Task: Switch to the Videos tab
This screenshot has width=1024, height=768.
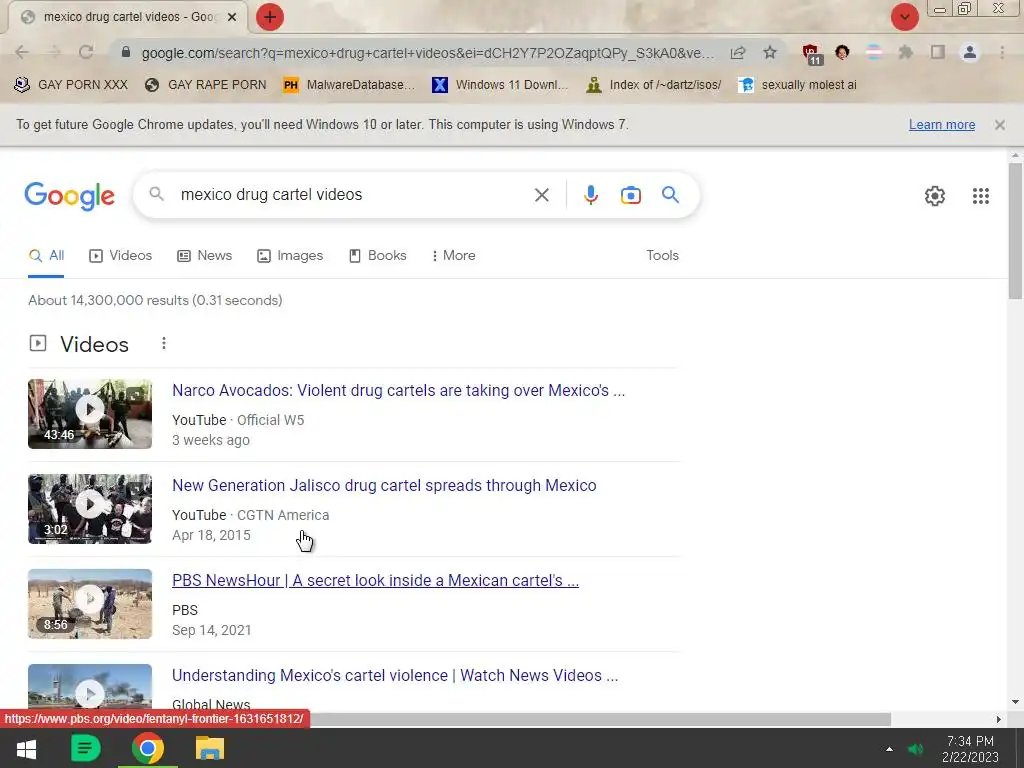Action: (120, 256)
